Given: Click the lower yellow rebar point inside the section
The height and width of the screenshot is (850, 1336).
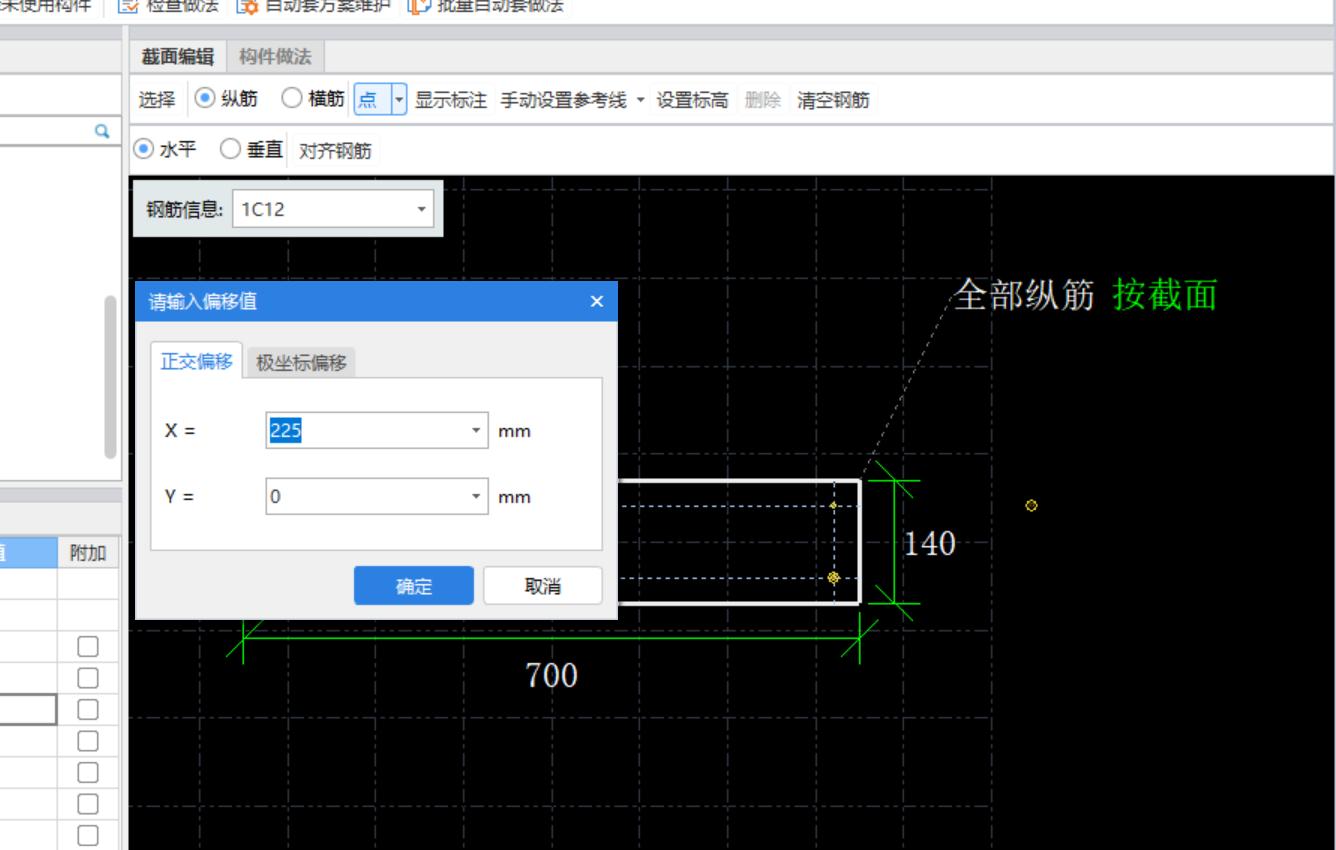Looking at the screenshot, I should pos(833,578).
